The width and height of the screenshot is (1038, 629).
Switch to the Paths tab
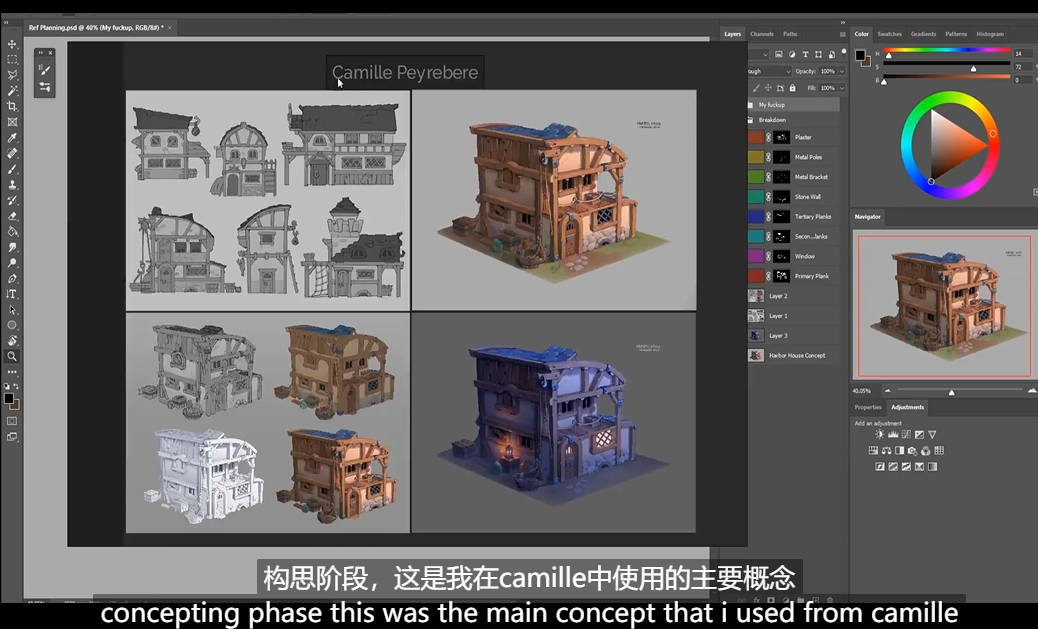(x=790, y=34)
